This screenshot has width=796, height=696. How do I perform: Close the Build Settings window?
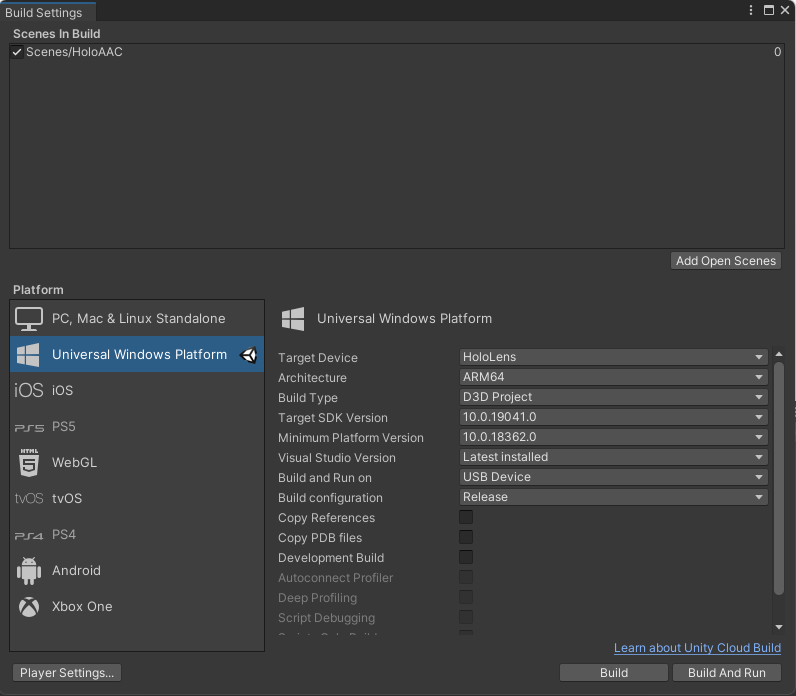(x=785, y=10)
